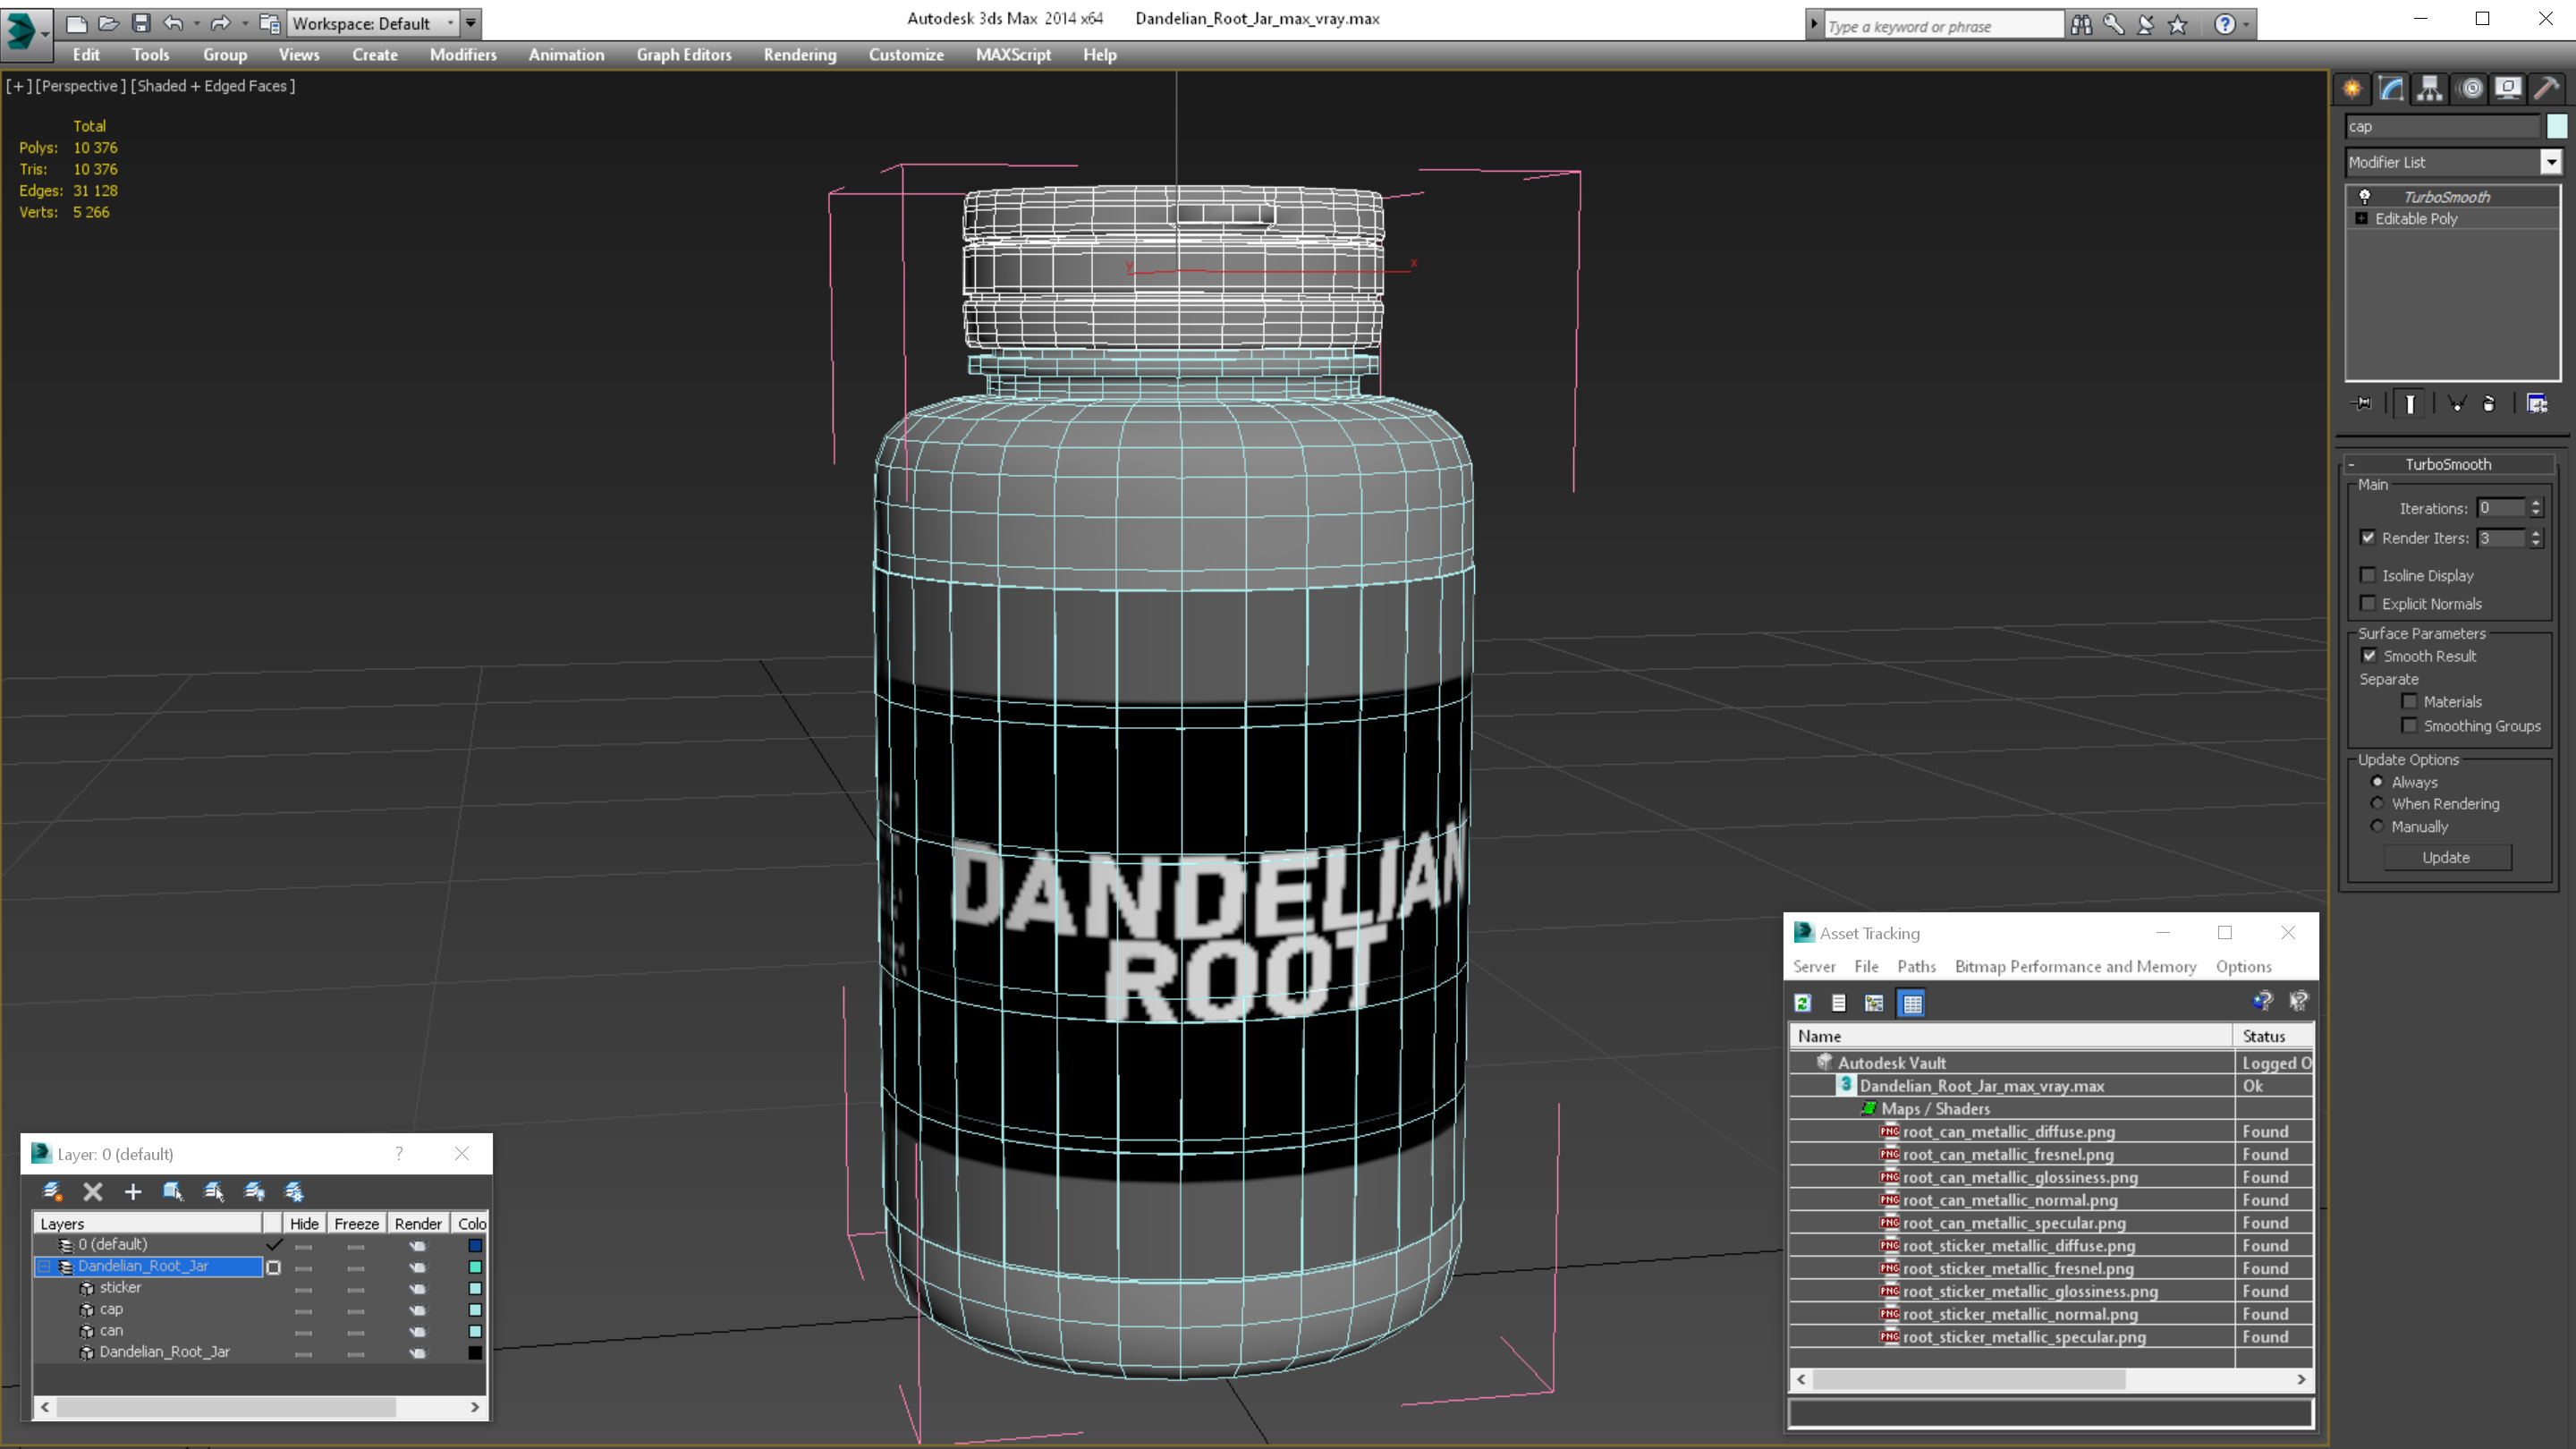Click the search keyword input field
The image size is (2576, 1449).
click(x=1943, y=26)
